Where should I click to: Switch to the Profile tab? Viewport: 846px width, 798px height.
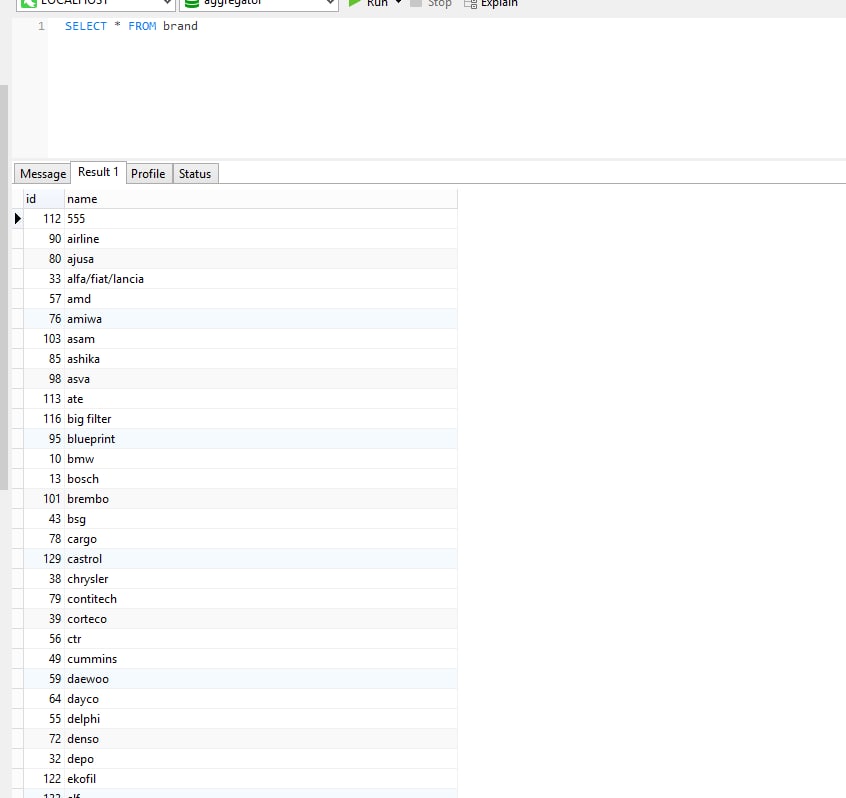[148, 174]
